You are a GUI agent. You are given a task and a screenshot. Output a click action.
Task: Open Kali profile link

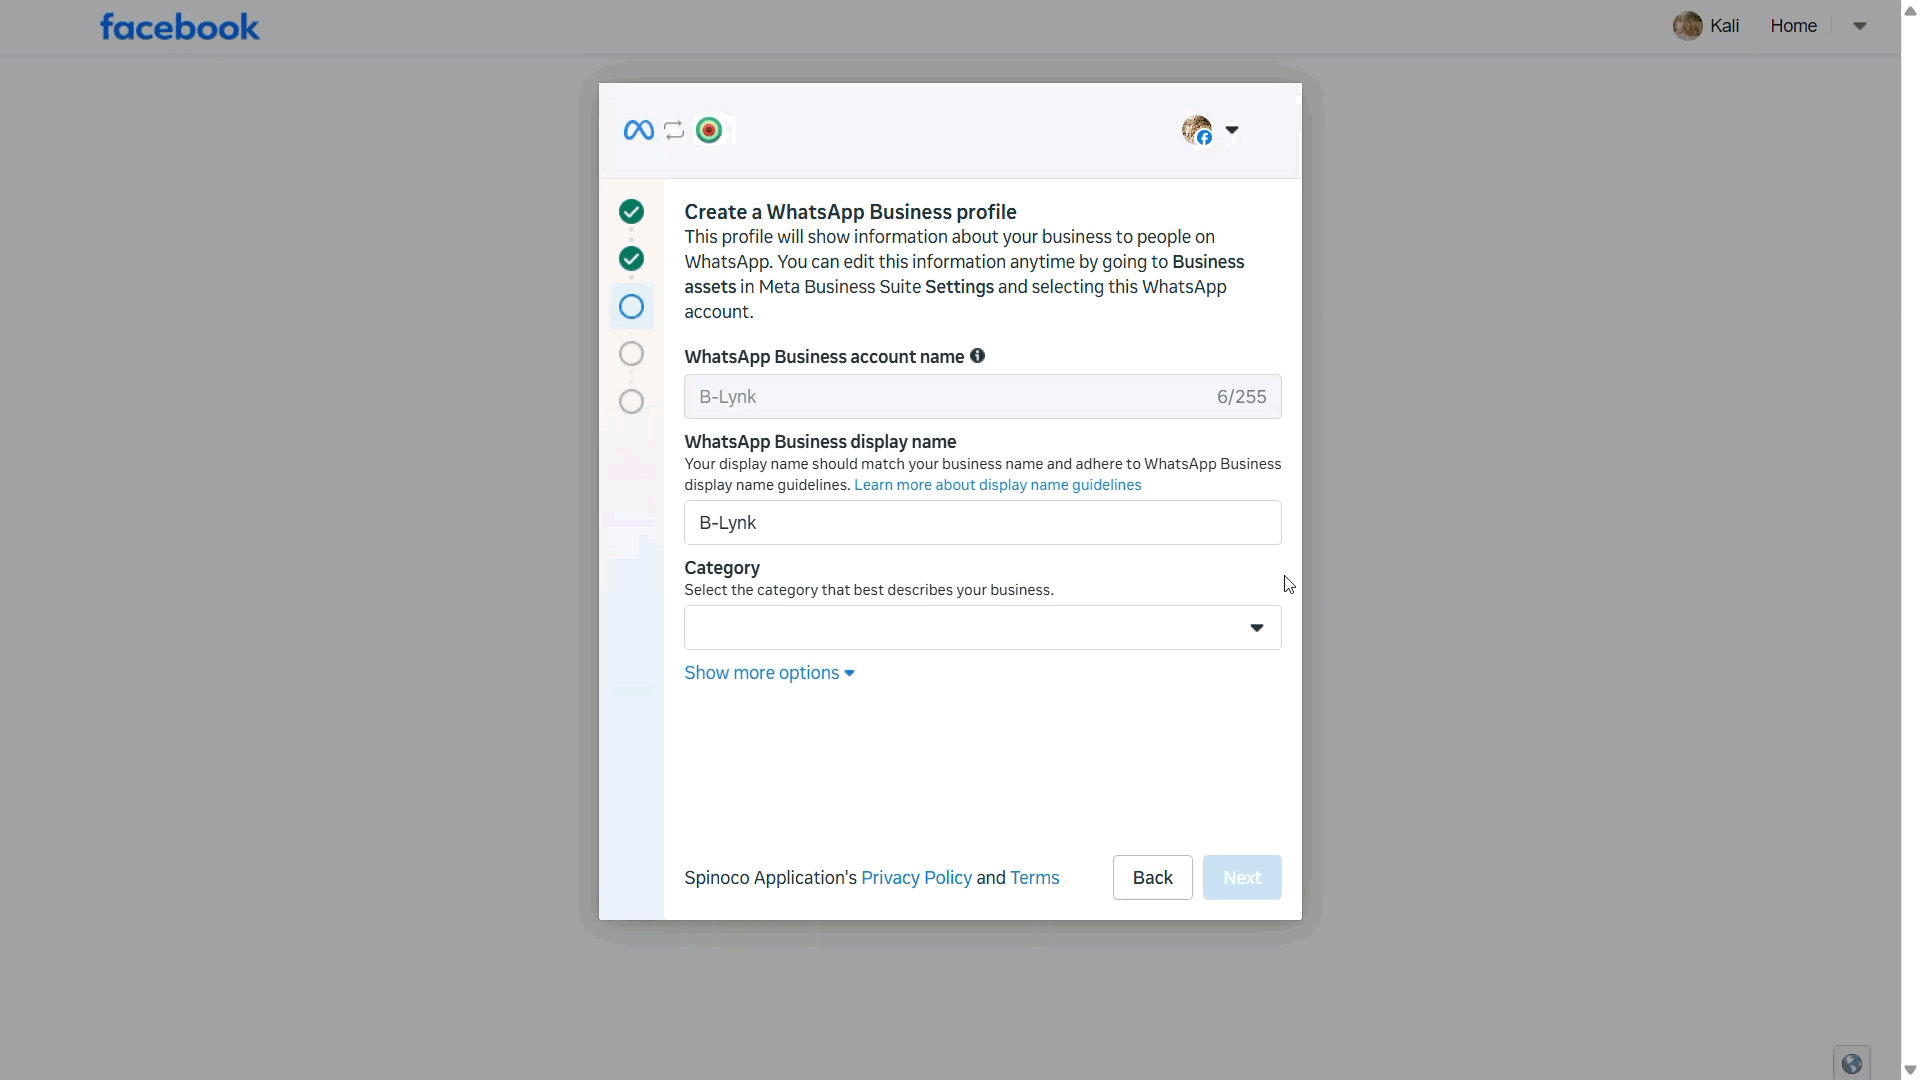tap(1724, 26)
